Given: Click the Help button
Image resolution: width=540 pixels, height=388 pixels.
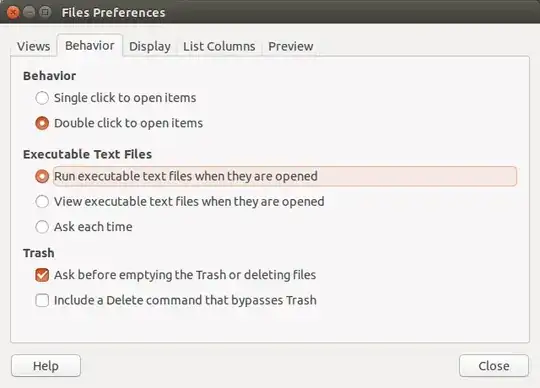Looking at the screenshot, I should click(x=46, y=366).
